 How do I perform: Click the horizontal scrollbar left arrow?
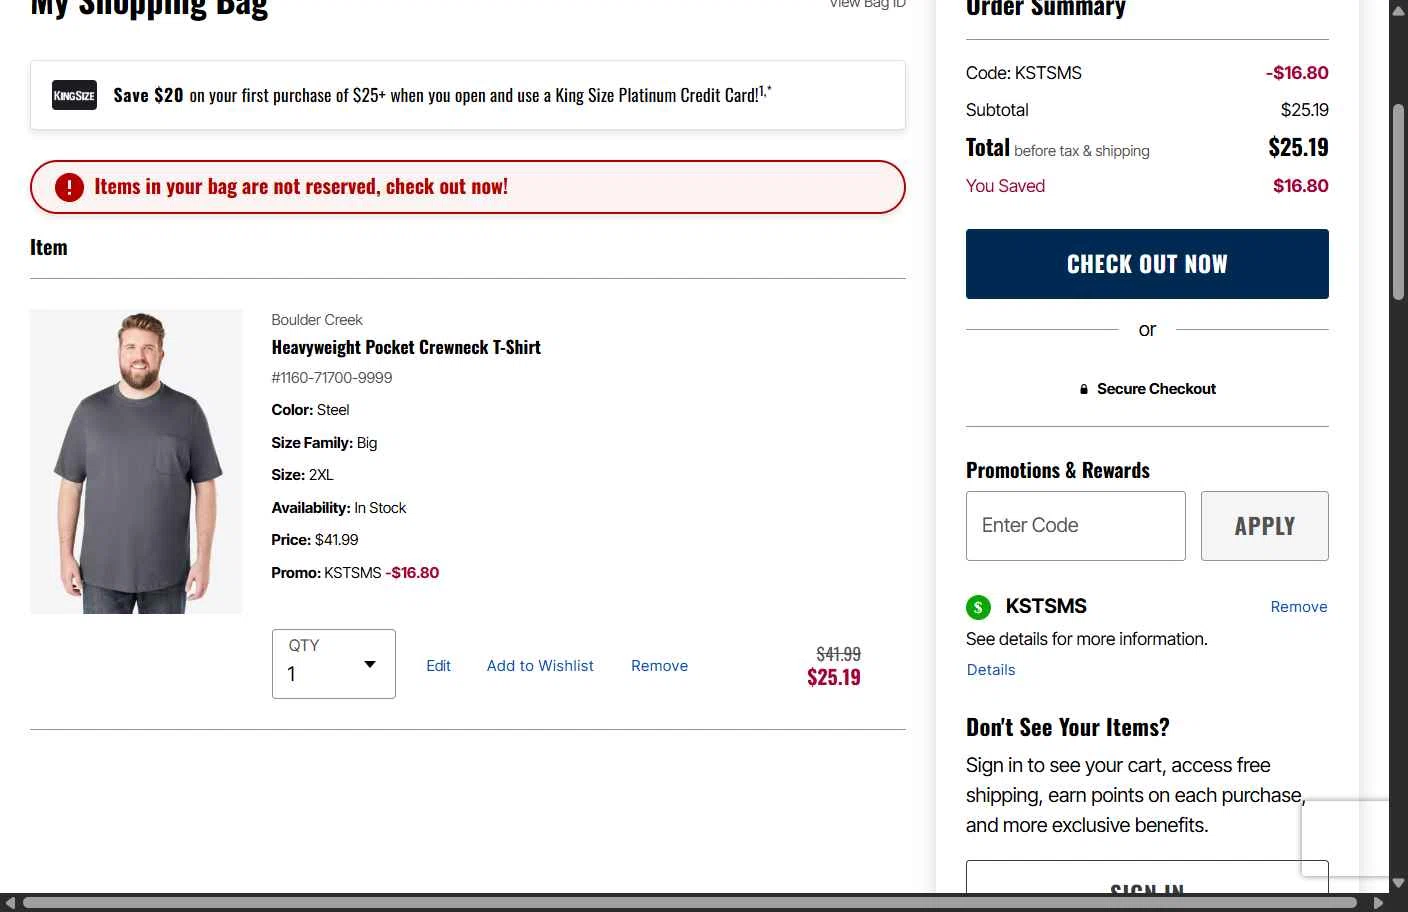pos(10,902)
